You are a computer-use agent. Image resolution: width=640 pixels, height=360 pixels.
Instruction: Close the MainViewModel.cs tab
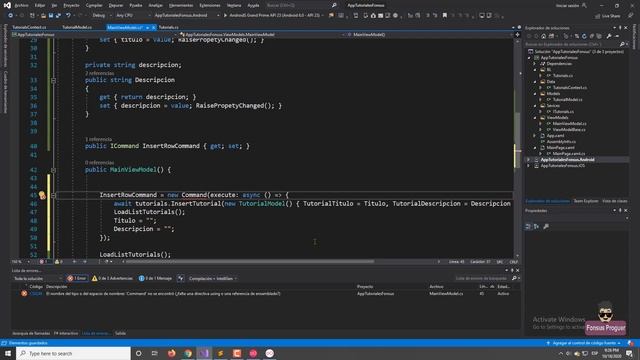(x=153, y=27)
